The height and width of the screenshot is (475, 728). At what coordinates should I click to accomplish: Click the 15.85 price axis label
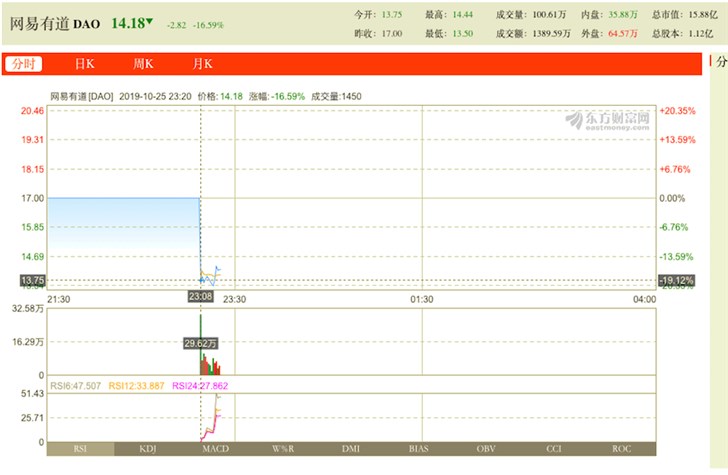pyautogui.click(x=32, y=227)
